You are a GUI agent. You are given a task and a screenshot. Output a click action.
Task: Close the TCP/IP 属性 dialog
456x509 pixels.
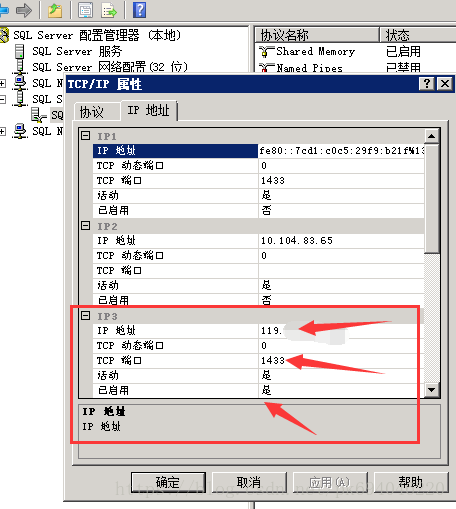point(445,84)
